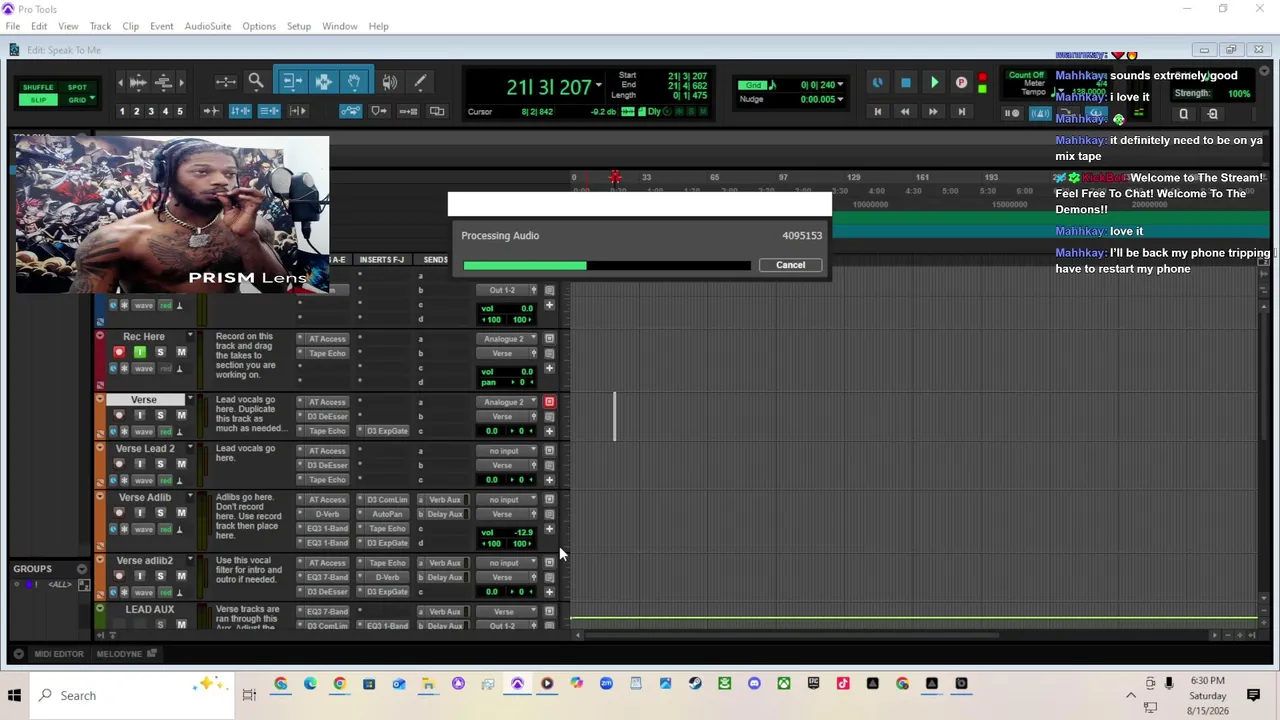This screenshot has height=720, width=1280.
Task: Select the Scrubber speaker tool
Action: click(x=389, y=82)
